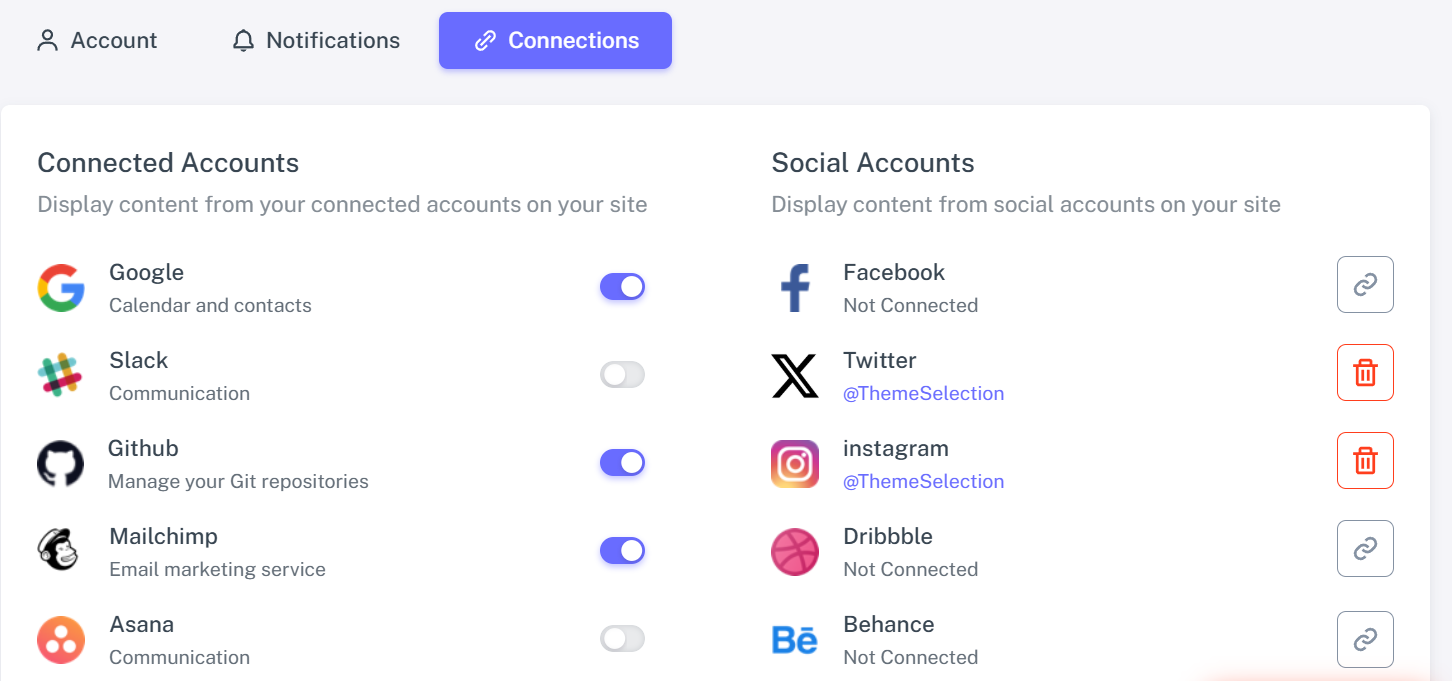The image size is (1452, 681).
Task: Turn on the Asana toggle
Action: 622,639
